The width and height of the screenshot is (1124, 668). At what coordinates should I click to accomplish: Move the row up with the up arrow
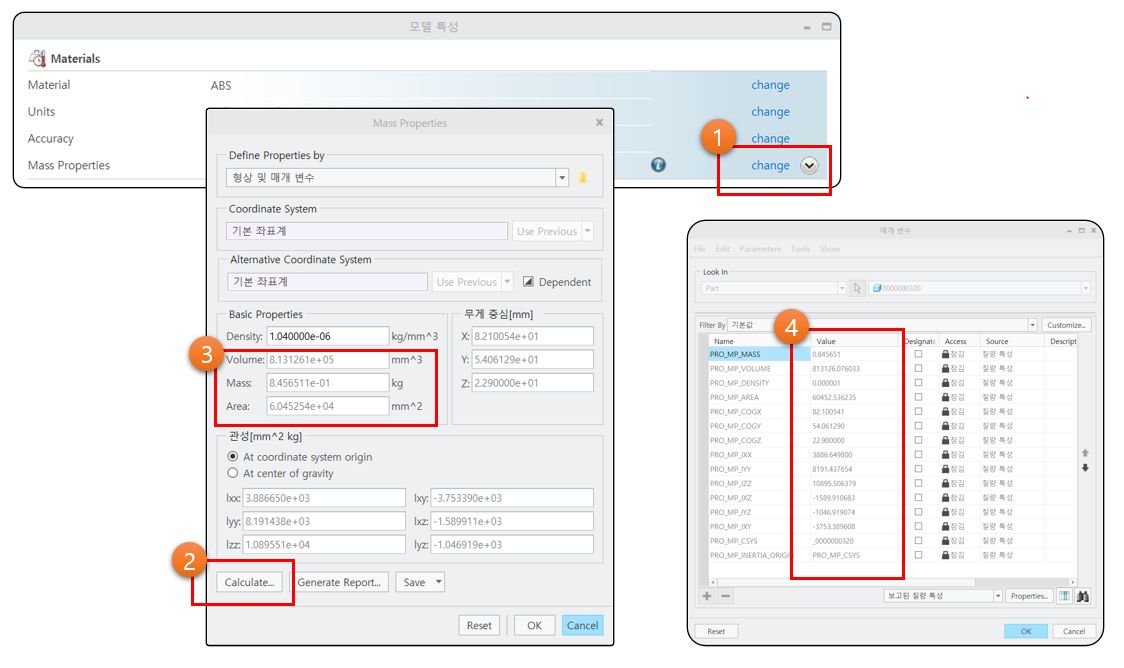pos(1085,453)
